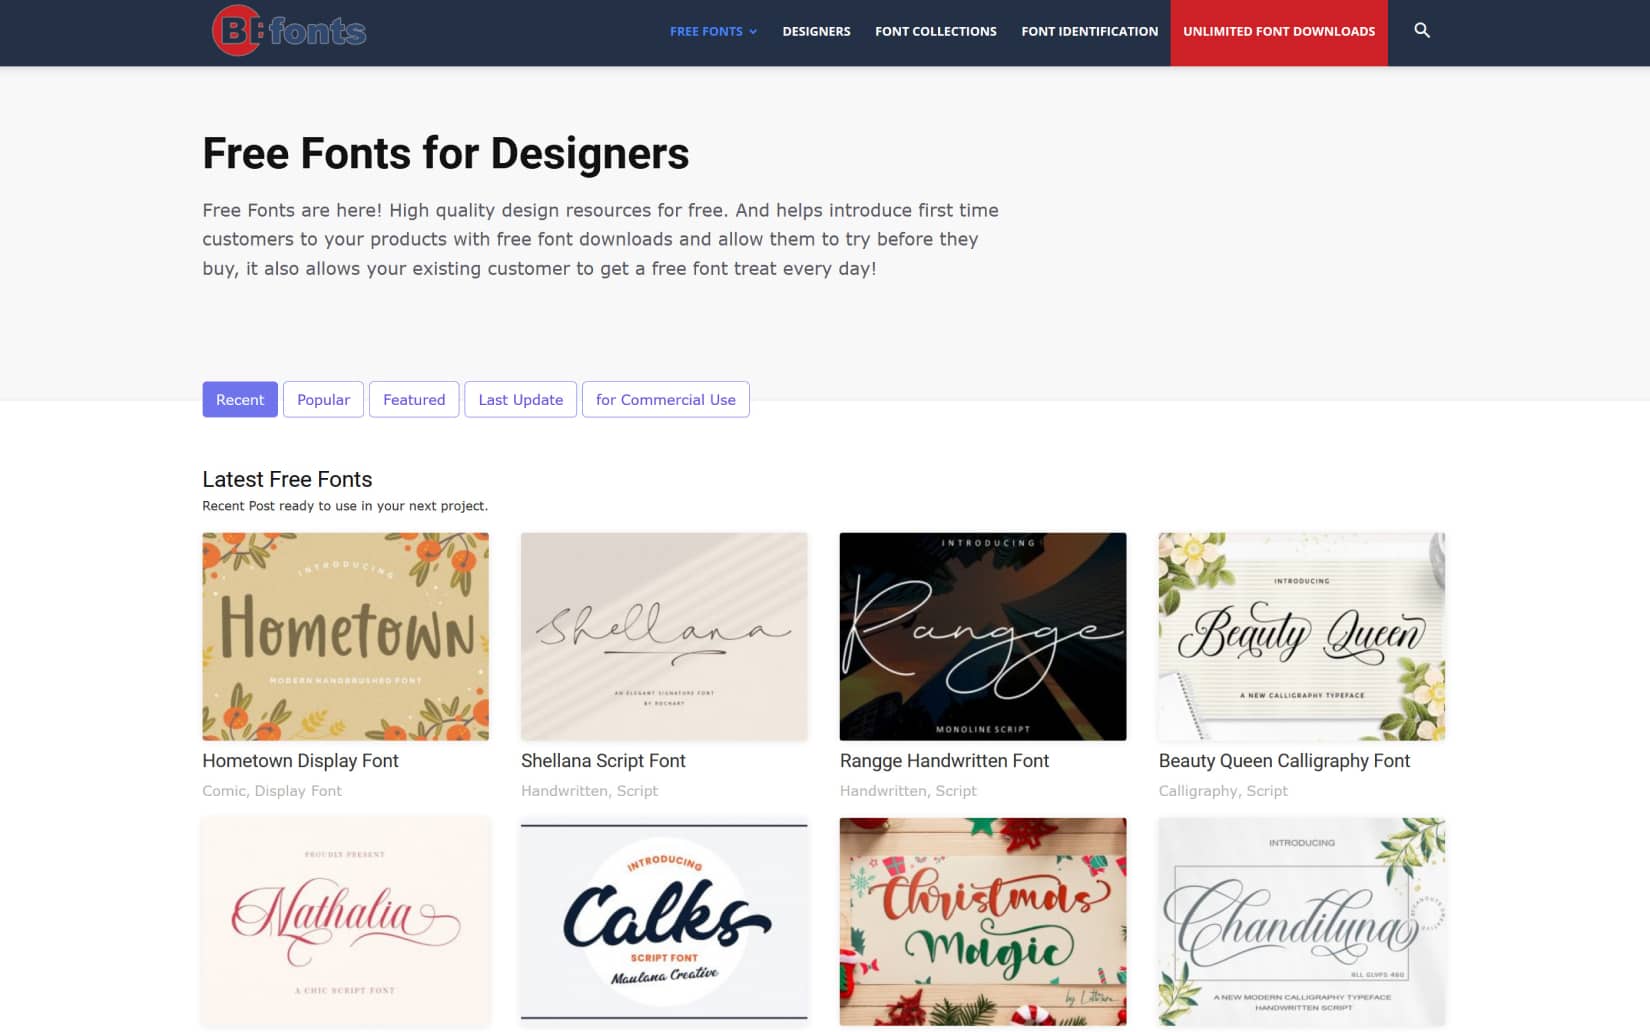This screenshot has height=1032, width=1650.
Task: Enable the Featured fonts filter
Action: 414,399
